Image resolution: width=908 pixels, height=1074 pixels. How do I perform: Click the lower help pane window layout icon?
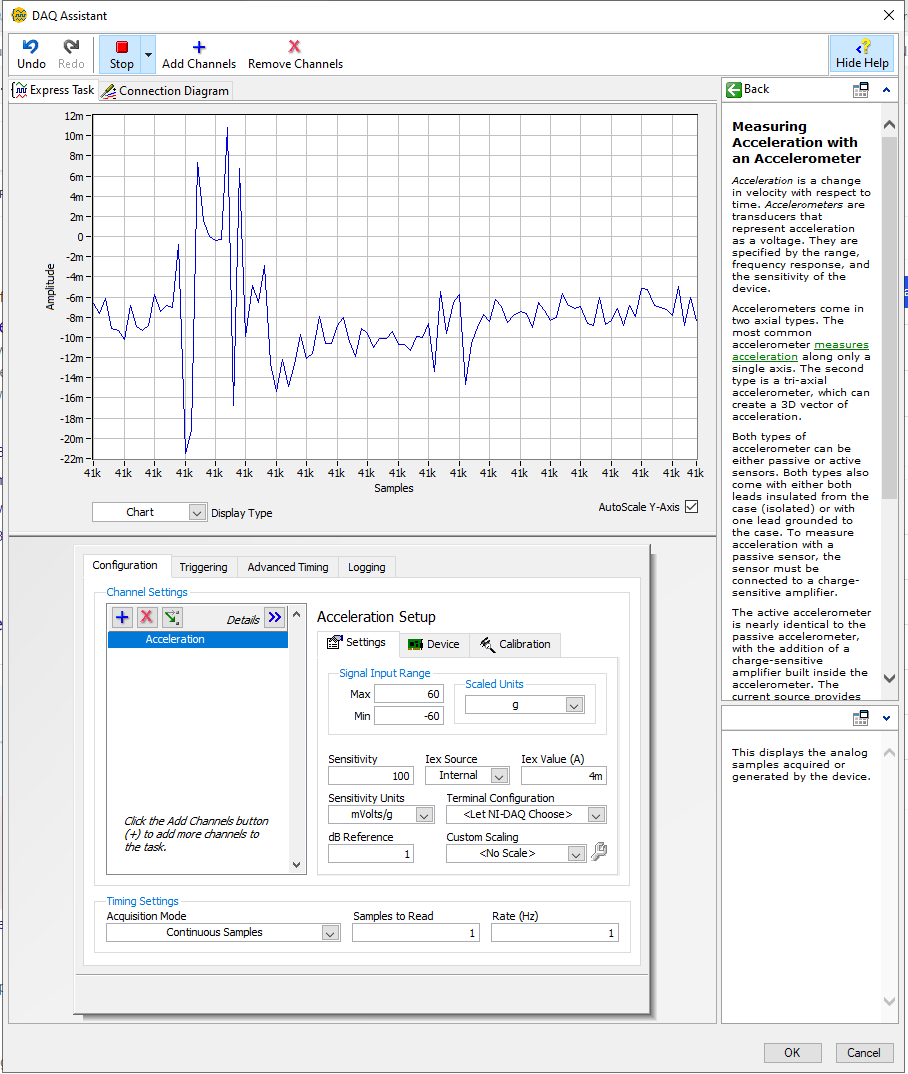pos(861,718)
